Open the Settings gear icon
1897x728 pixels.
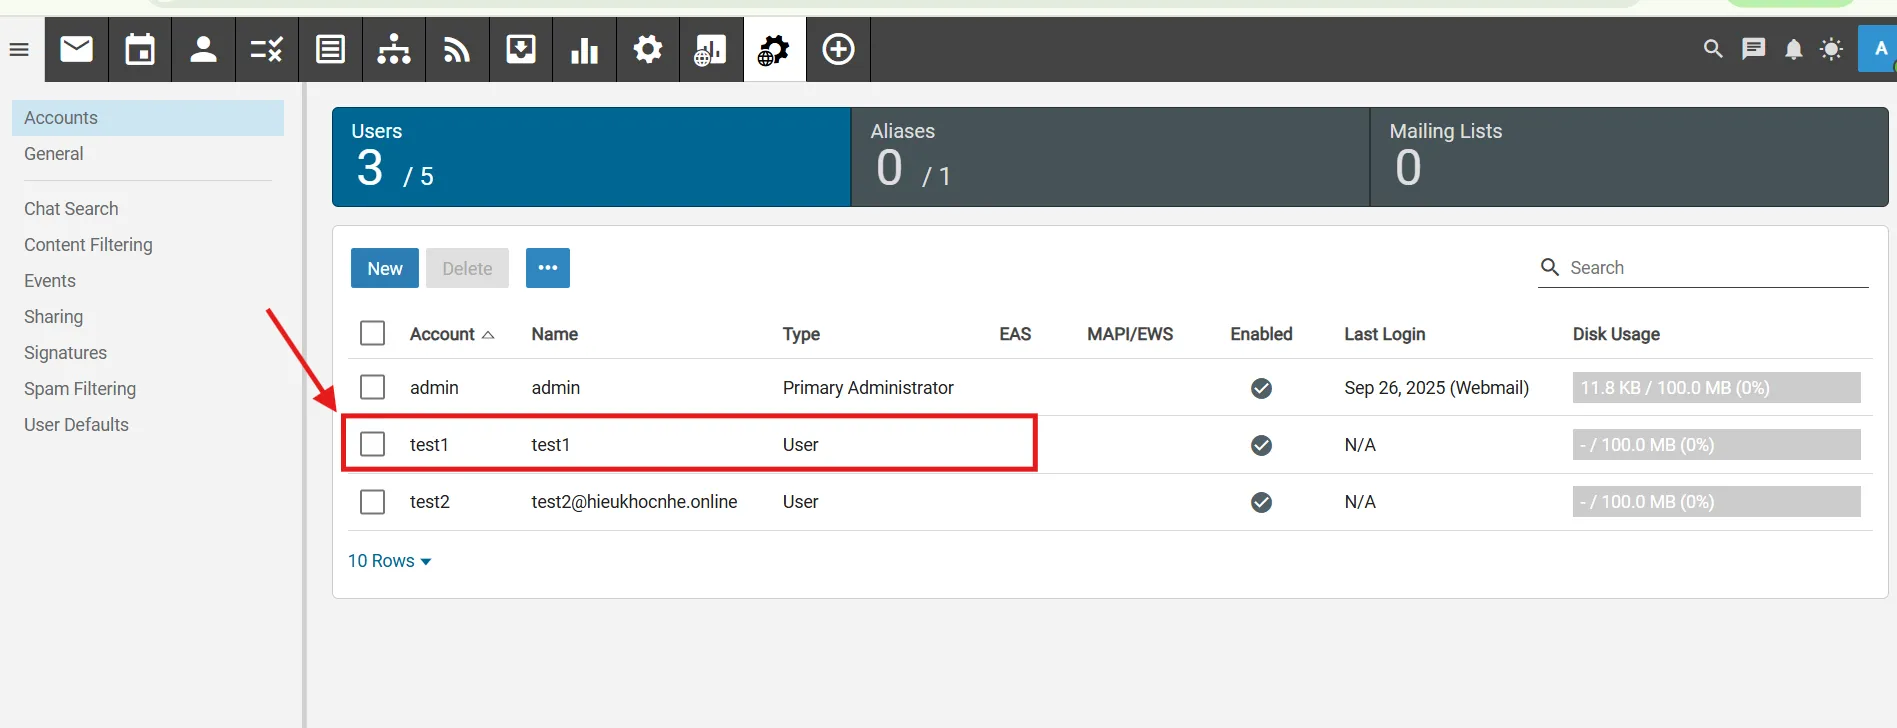click(x=648, y=49)
